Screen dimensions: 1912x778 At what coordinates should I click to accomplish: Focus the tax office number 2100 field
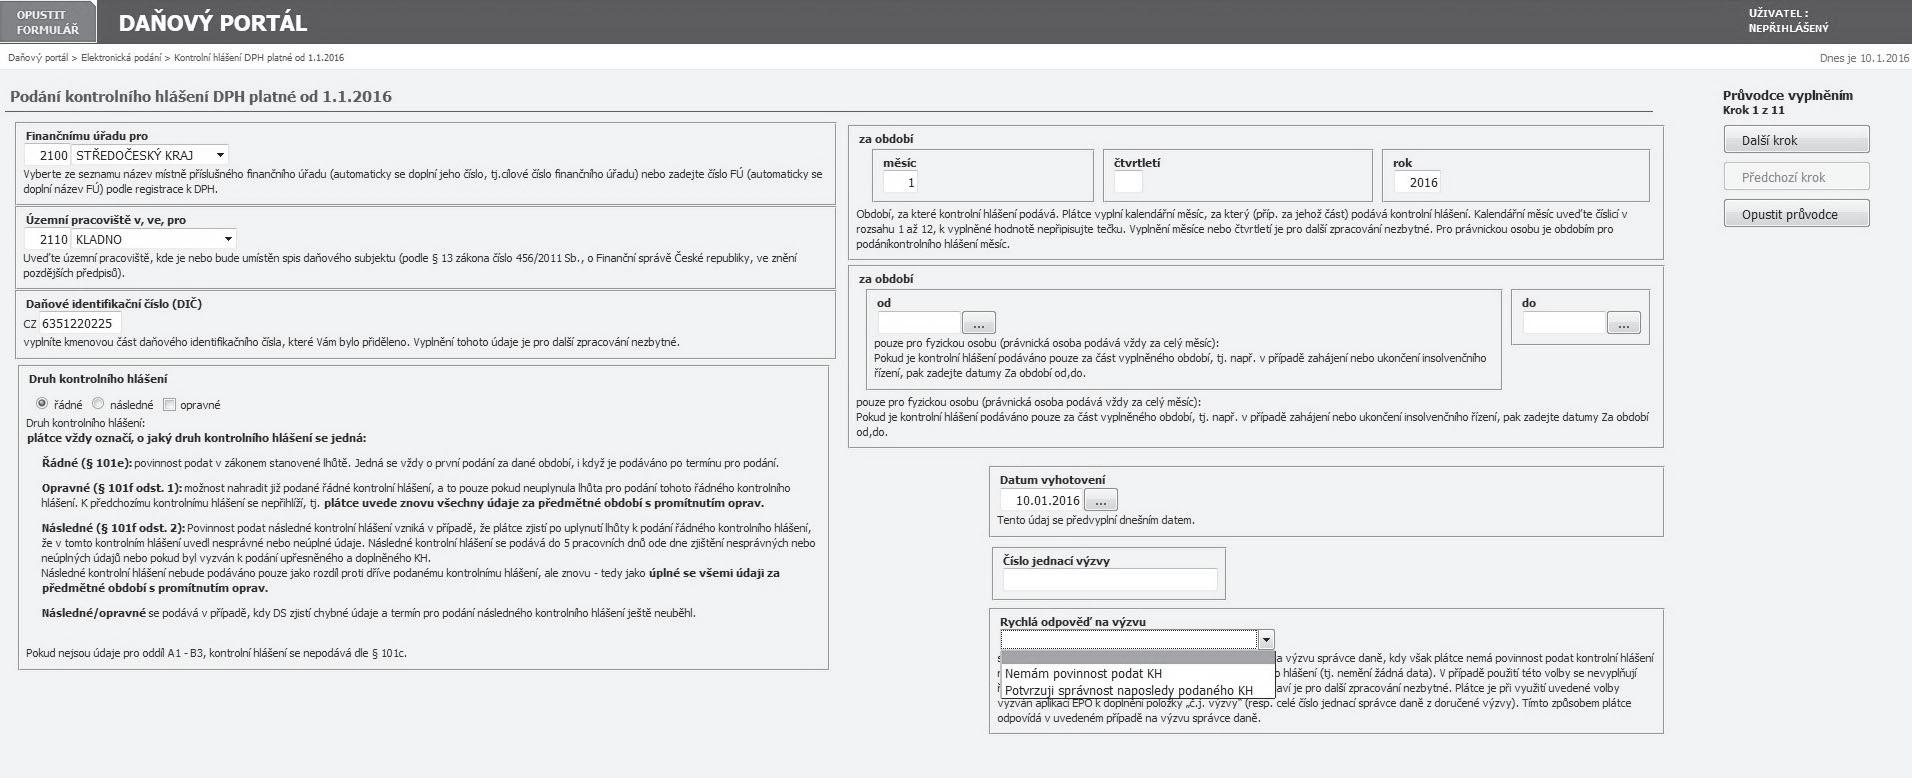pos(48,155)
